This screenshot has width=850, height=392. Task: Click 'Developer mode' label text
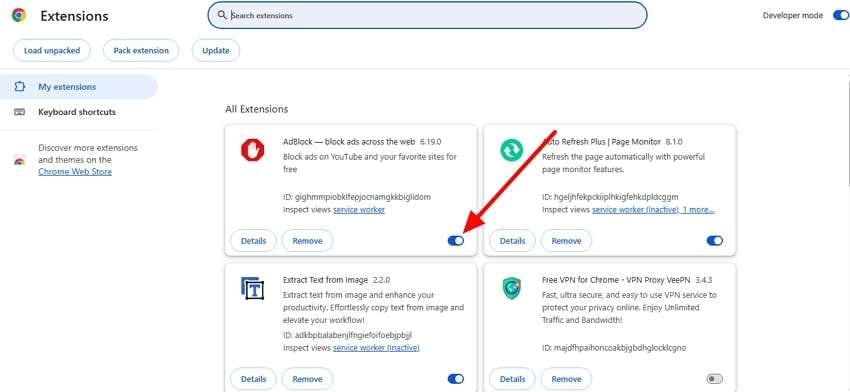(793, 15)
